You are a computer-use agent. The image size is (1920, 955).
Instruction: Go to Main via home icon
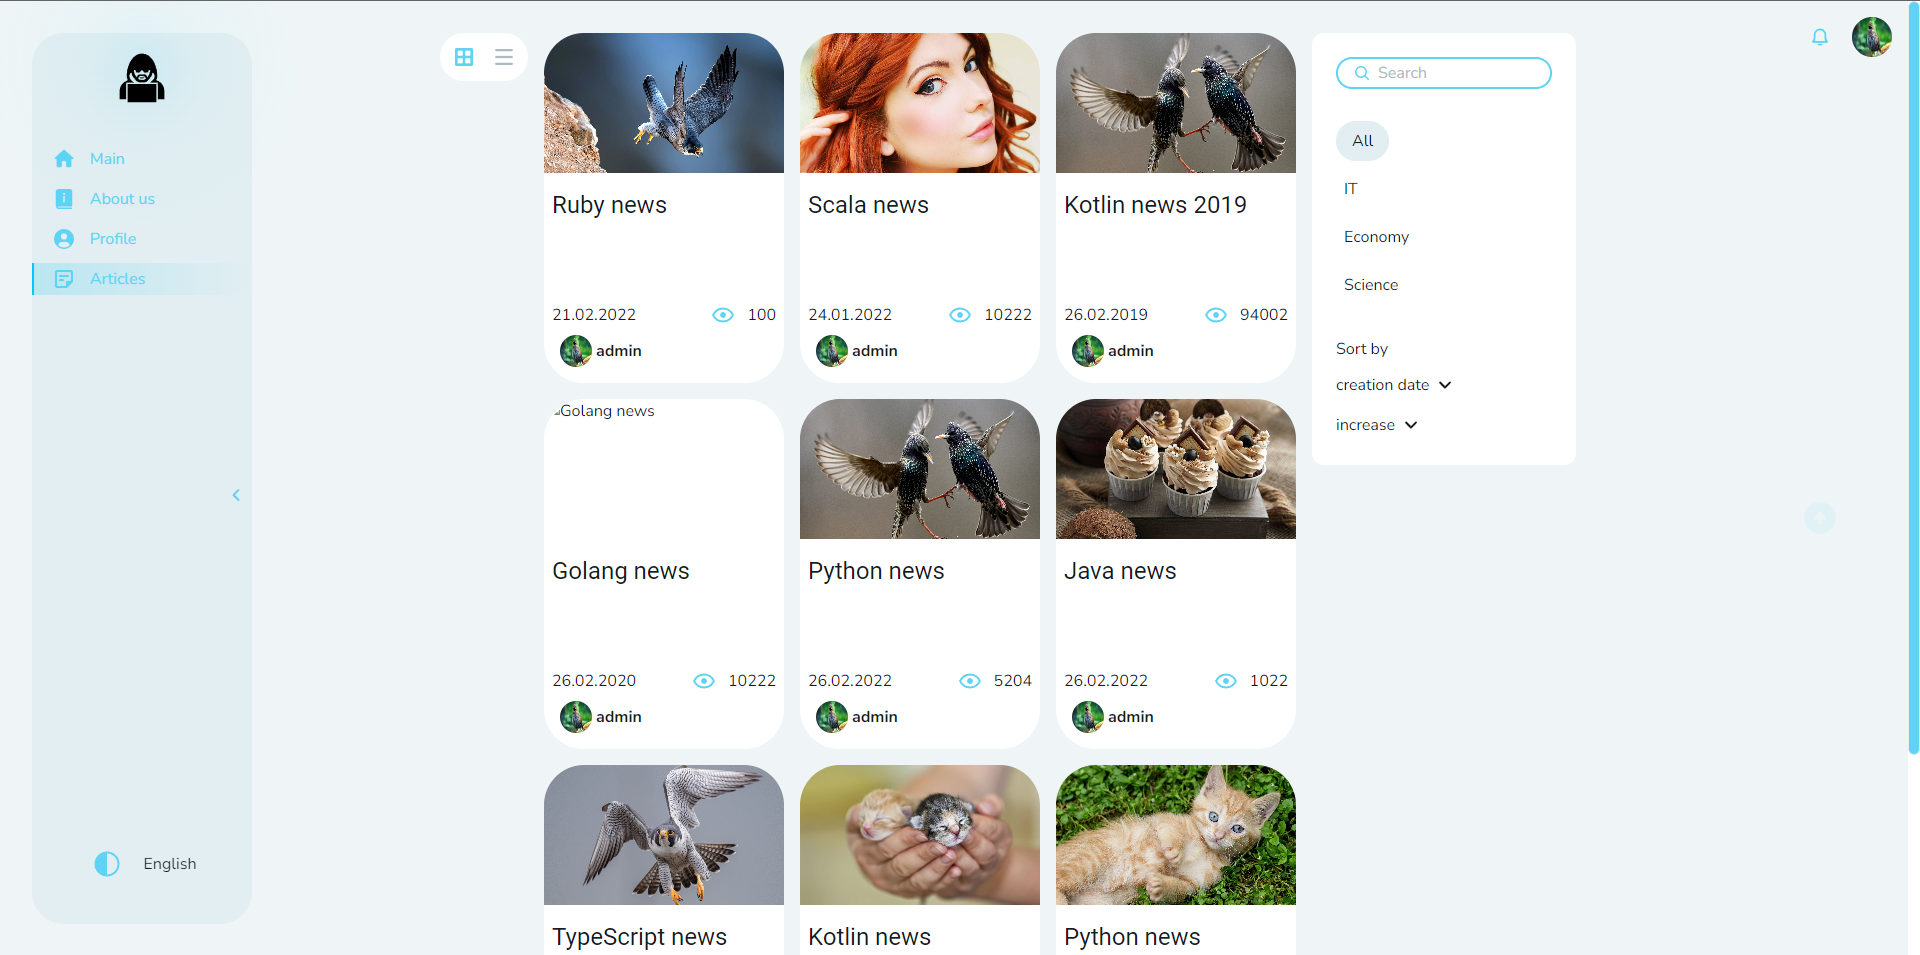(x=64, y=159)
